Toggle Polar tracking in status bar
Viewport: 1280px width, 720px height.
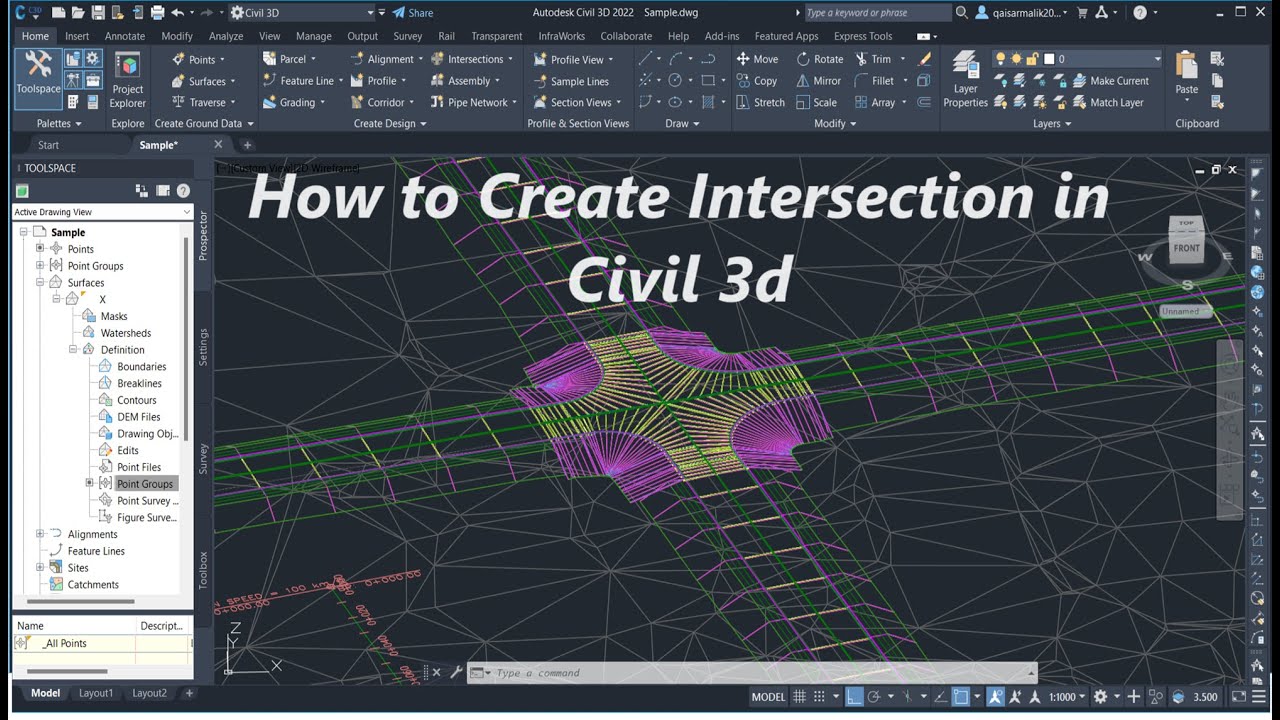tap(874, 696)
